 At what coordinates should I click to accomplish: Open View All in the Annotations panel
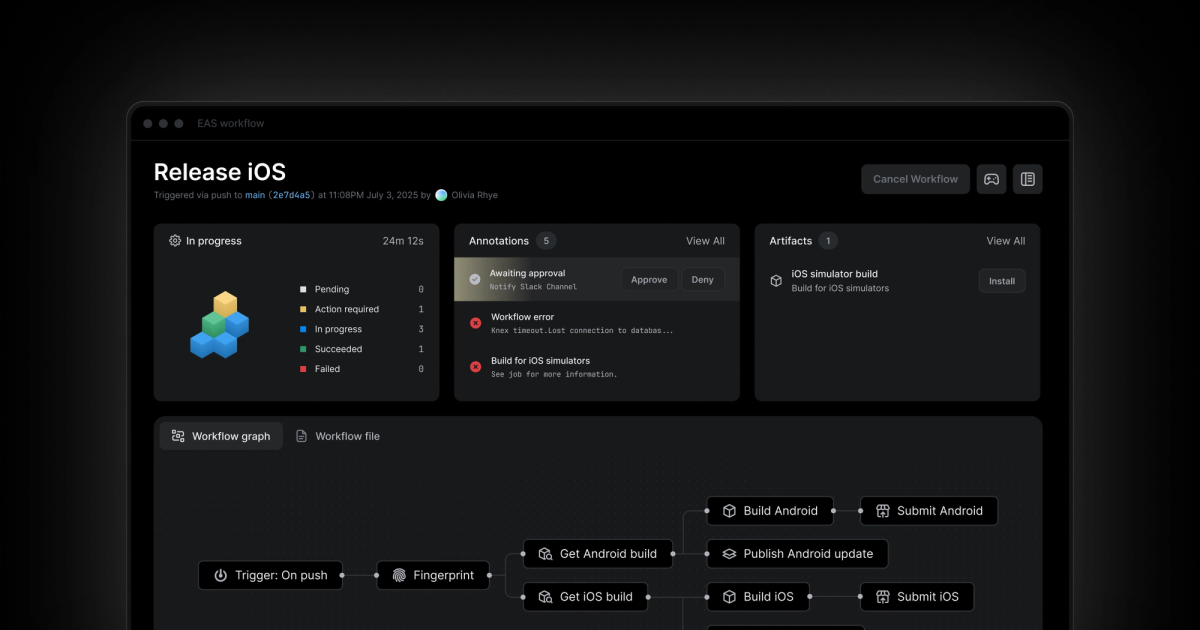click(705, 240)
